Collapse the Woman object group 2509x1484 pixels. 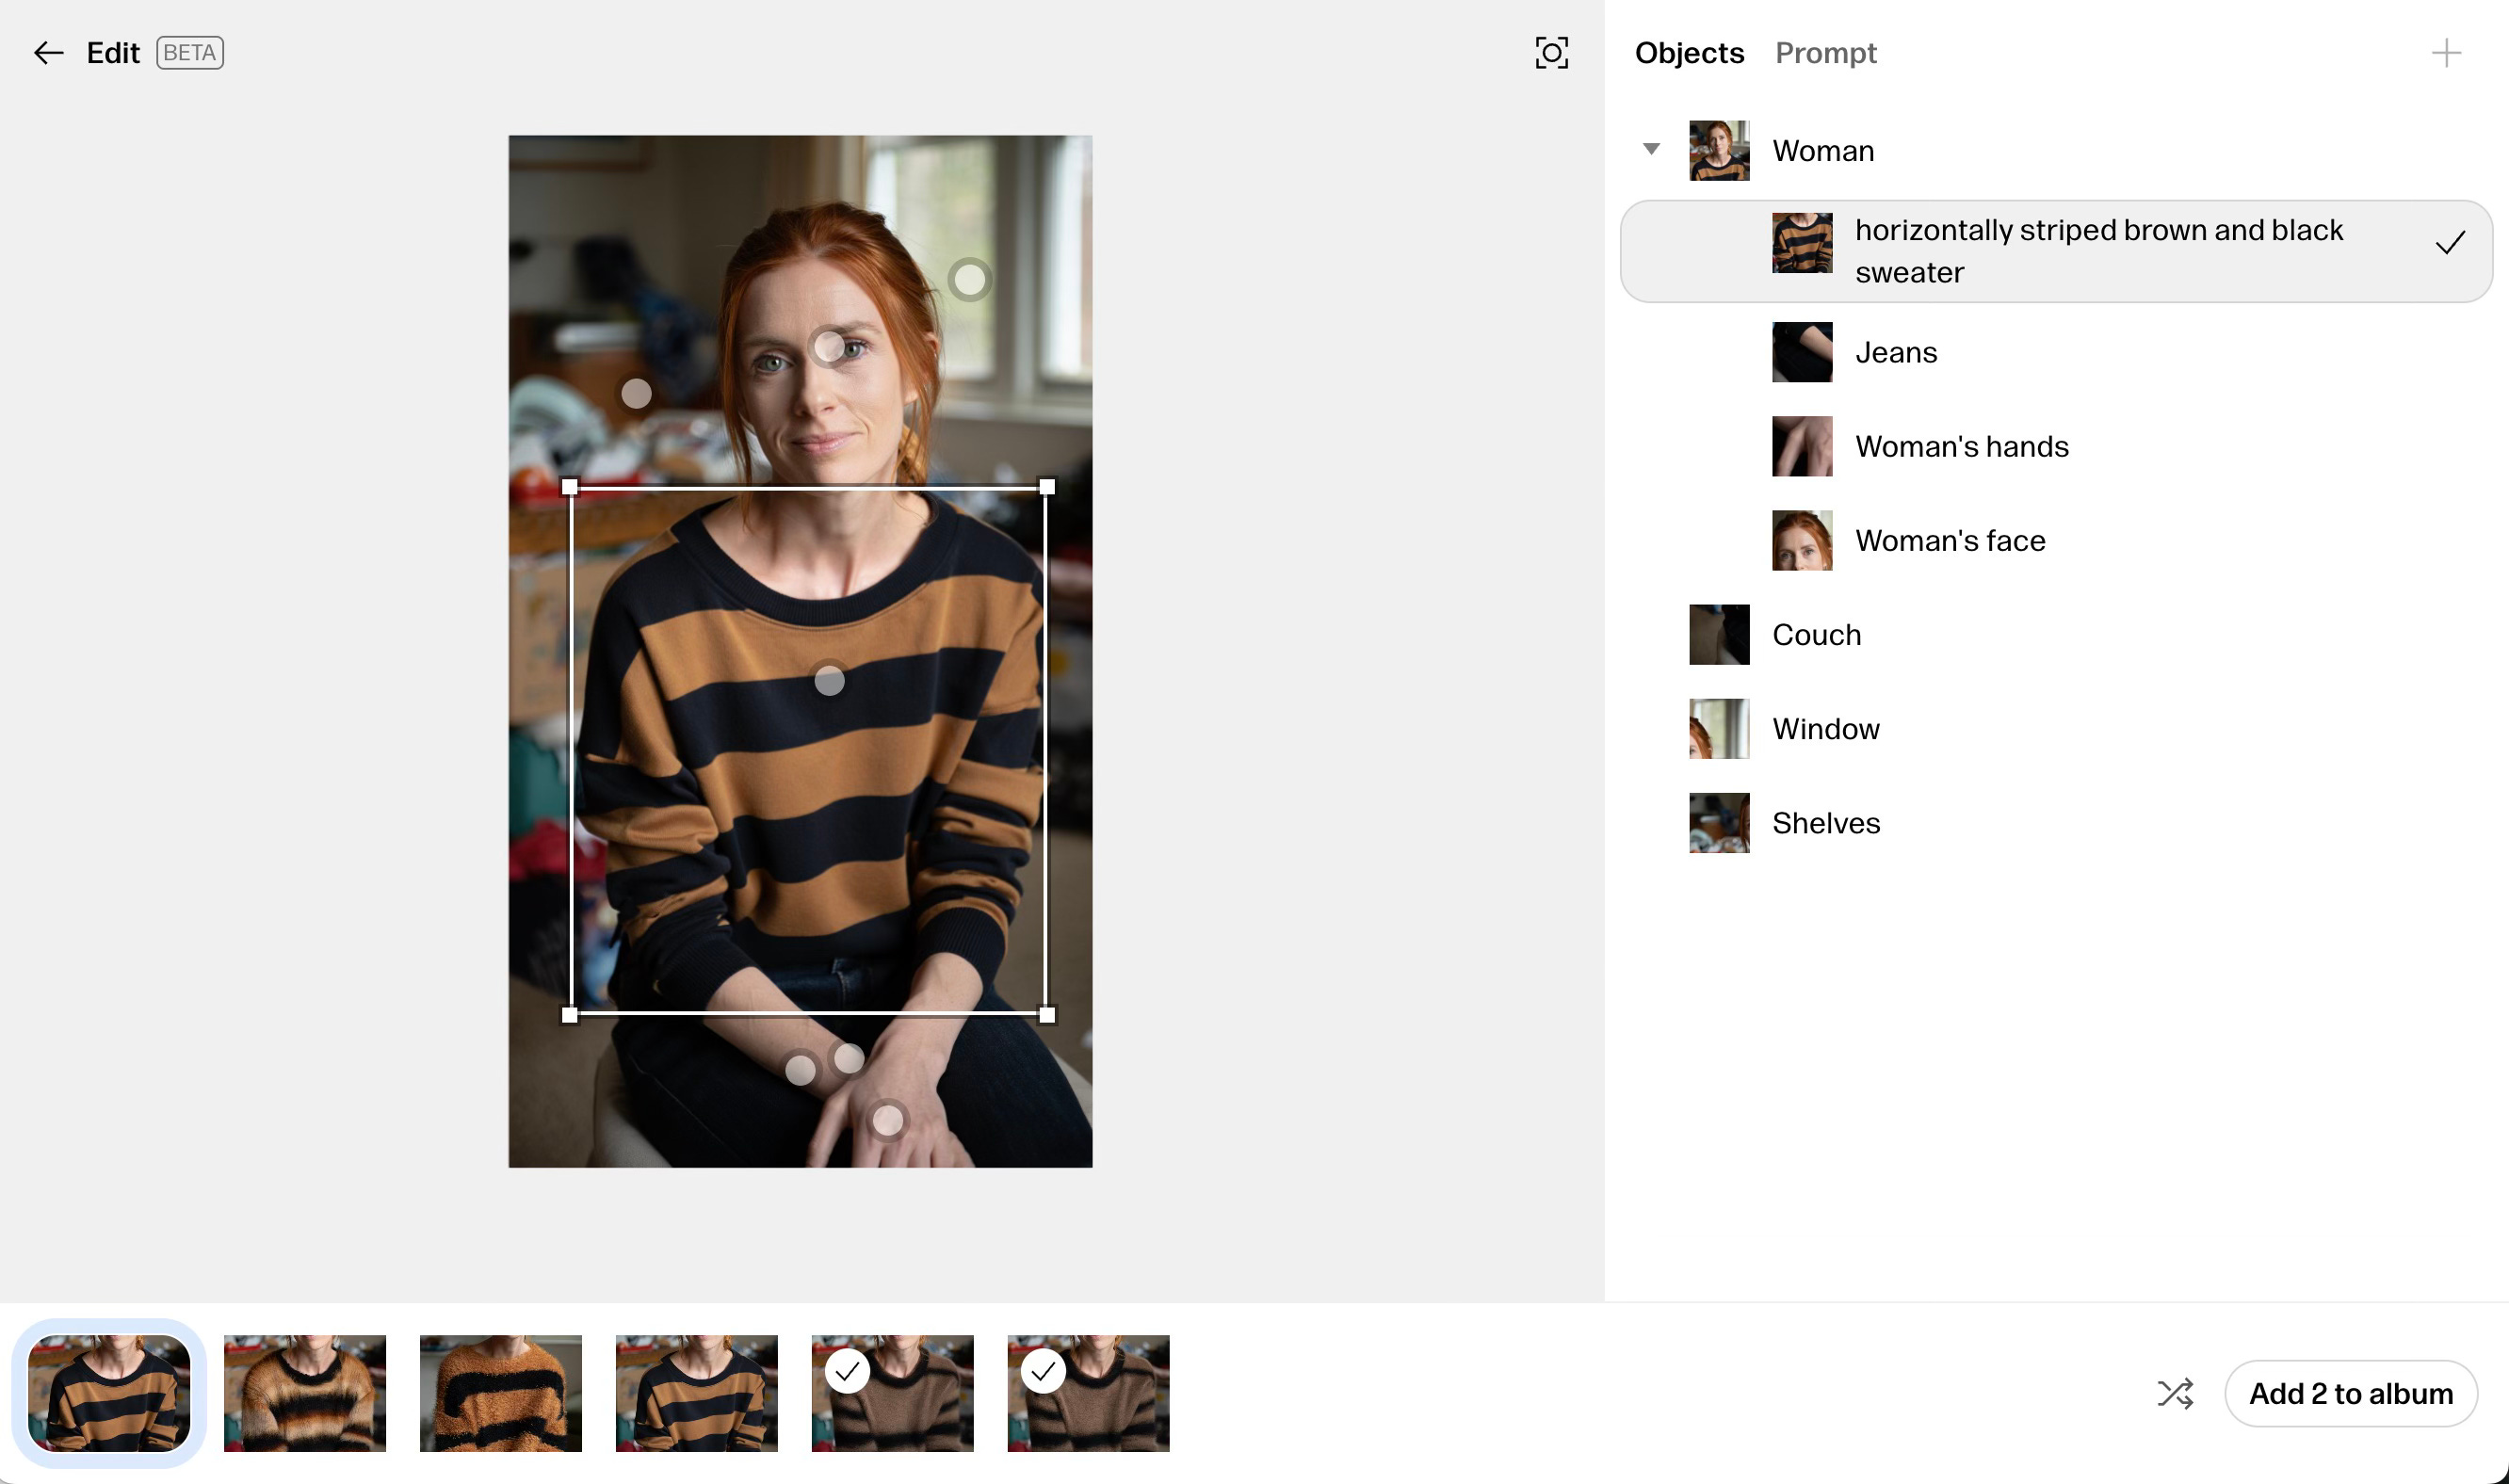[1651, 149]
